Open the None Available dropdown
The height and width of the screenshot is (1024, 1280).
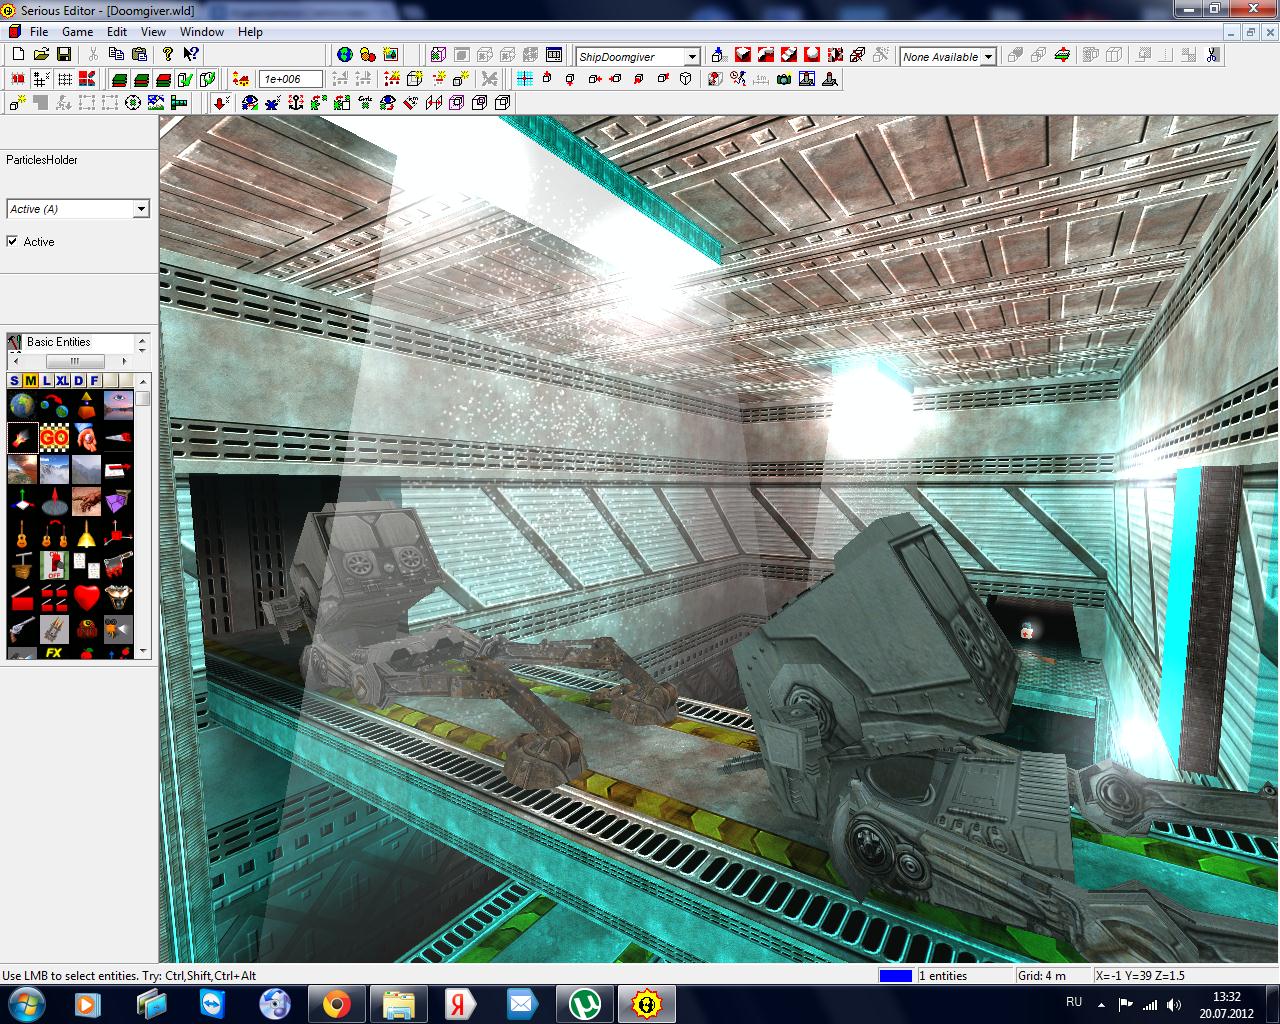(x=988, y=57)
